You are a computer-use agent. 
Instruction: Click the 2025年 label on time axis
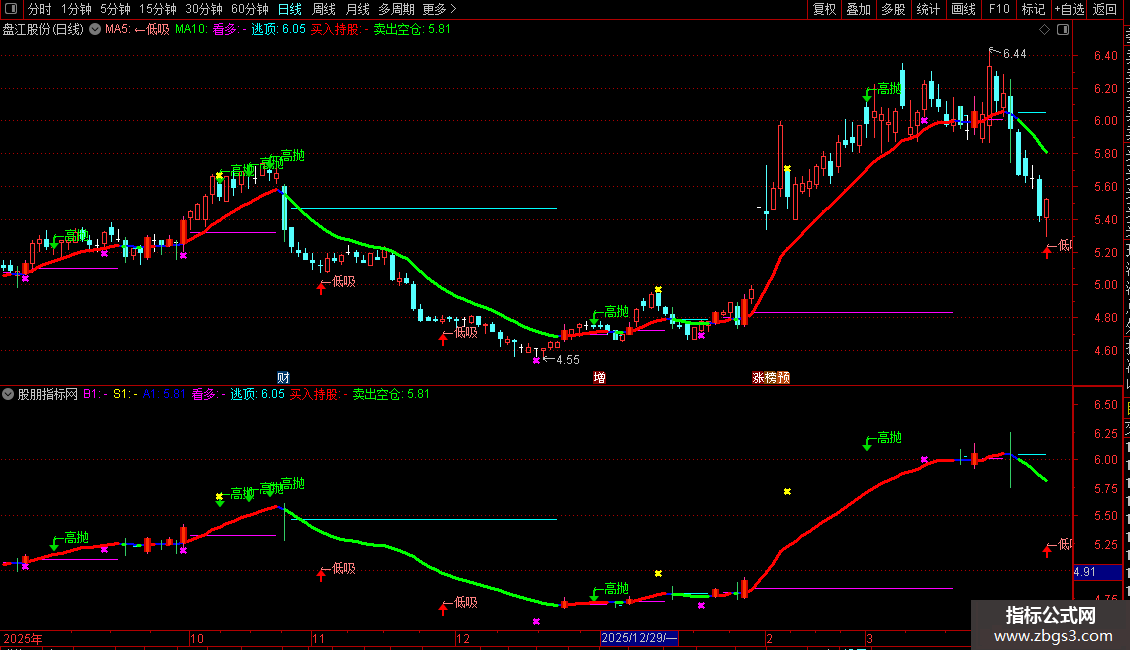(x=23, y=638)
